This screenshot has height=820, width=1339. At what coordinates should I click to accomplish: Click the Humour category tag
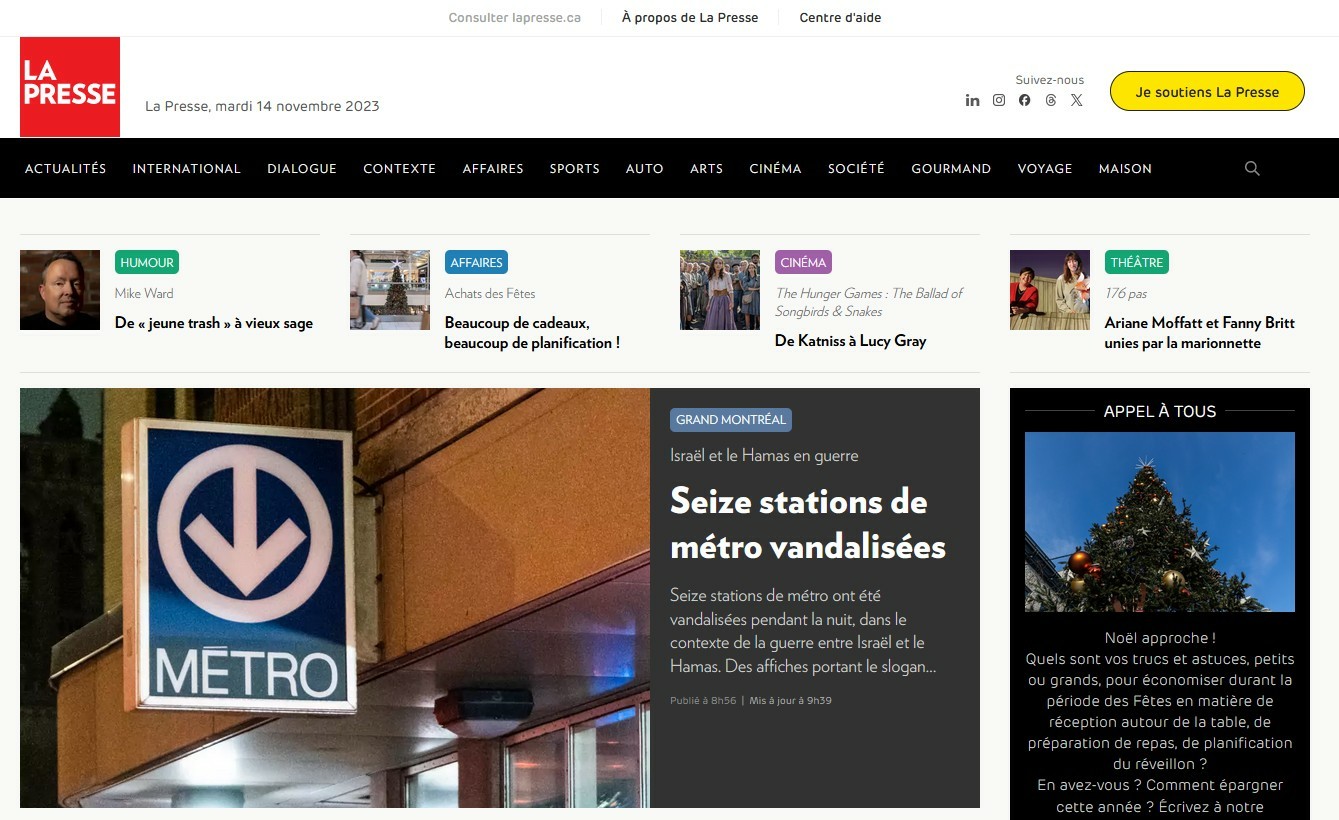click(147, 262)
